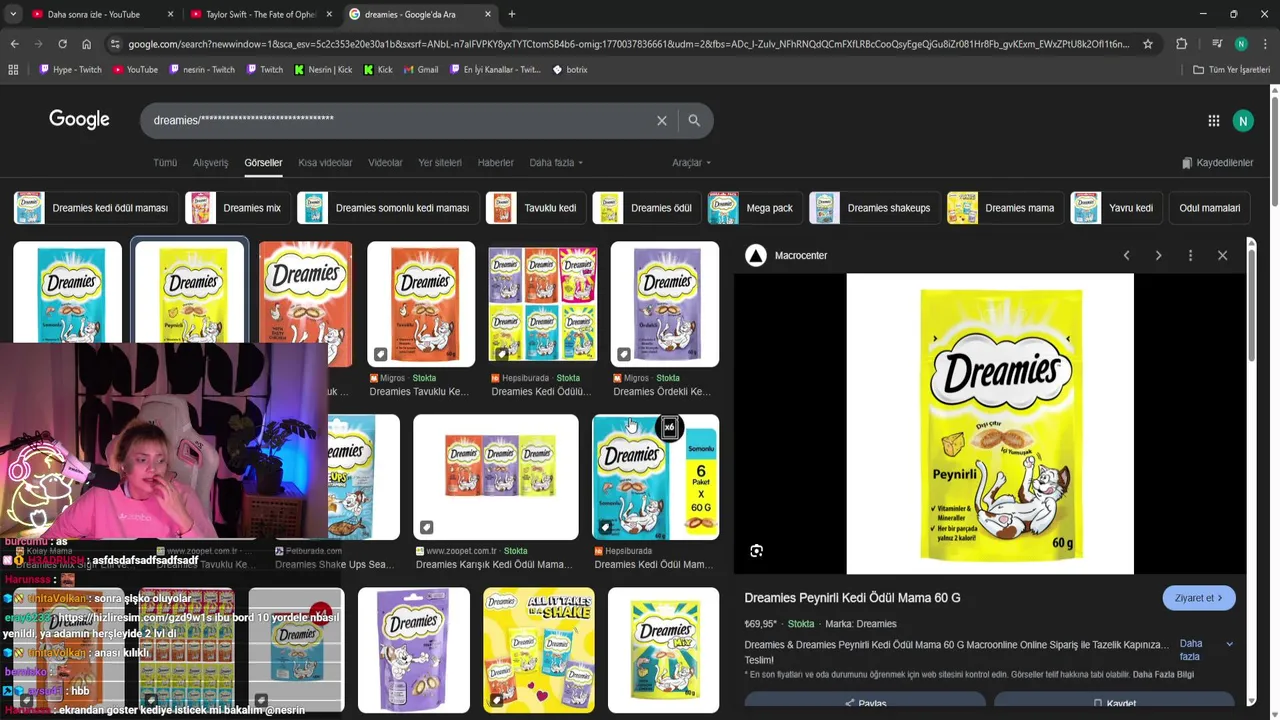
Task: Open the Google apps grid
Action: click(1213, 121)
